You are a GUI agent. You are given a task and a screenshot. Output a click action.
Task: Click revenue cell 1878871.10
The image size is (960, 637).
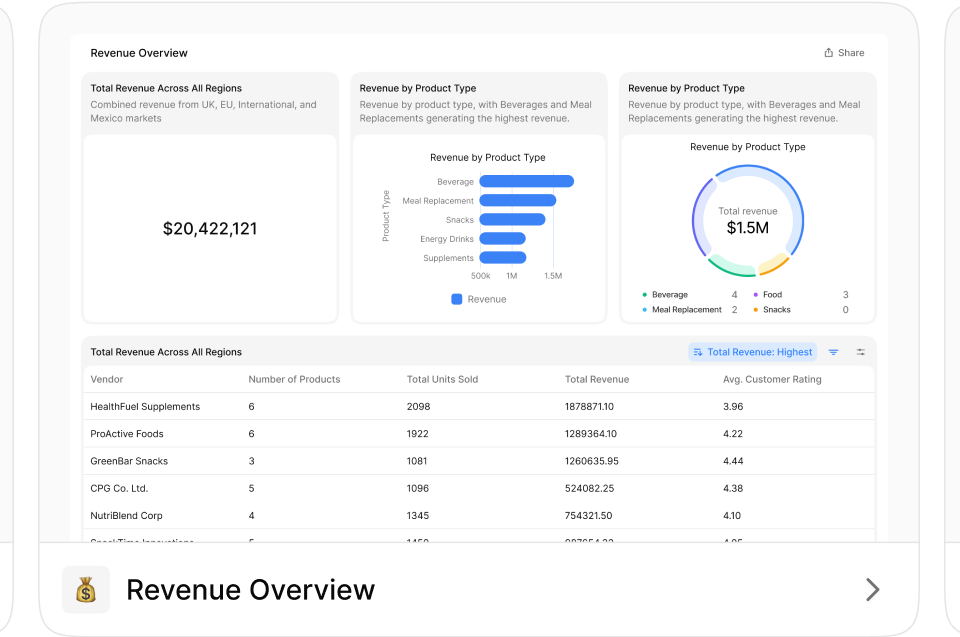(x=589, y=407)
